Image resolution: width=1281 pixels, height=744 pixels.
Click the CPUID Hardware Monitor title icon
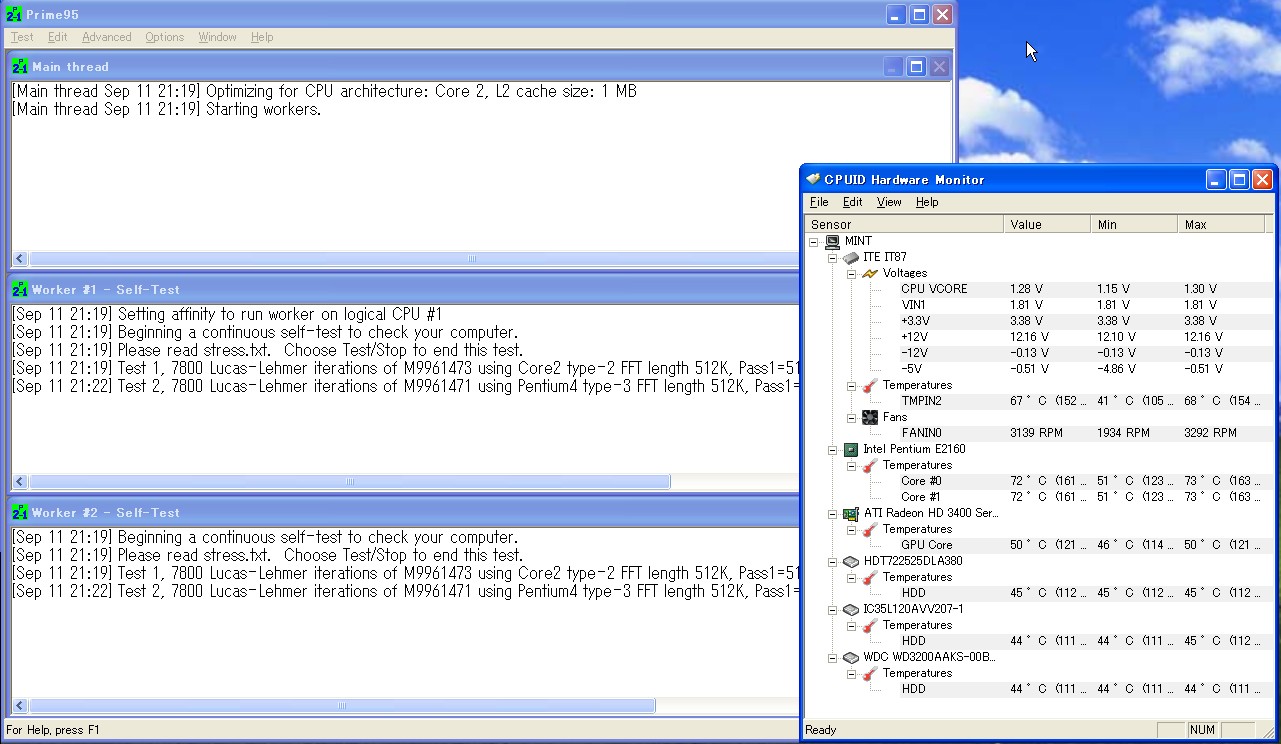click(813, 180)
